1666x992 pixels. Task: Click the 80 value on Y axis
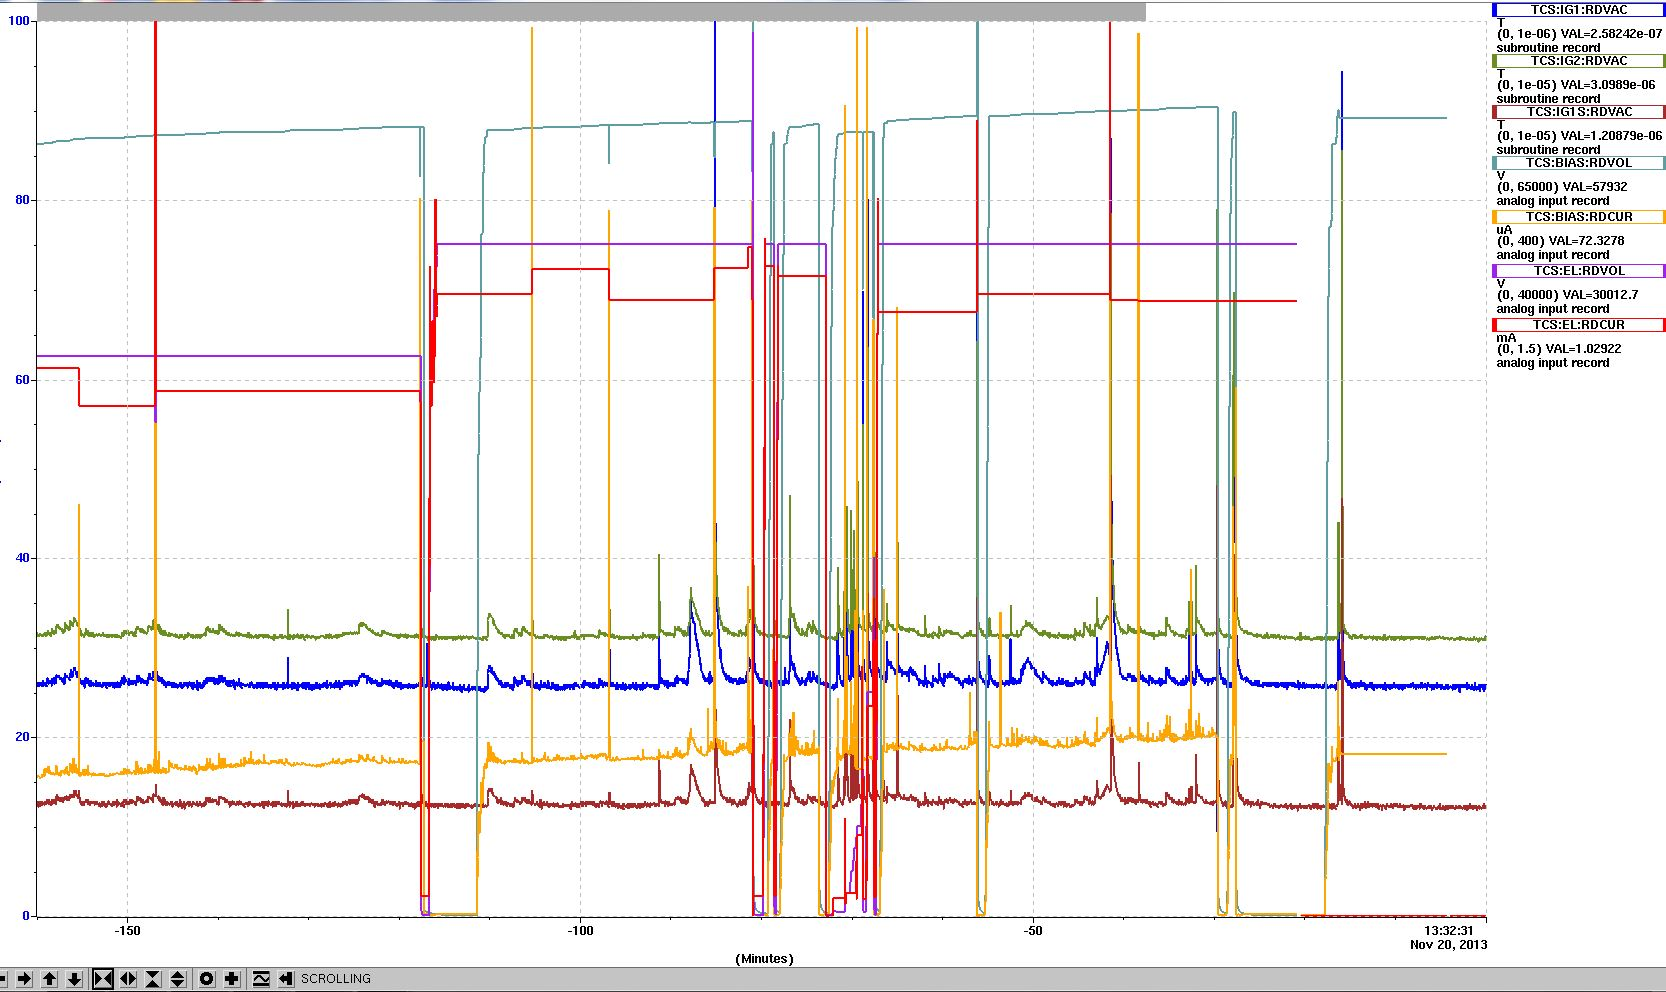pos(22,200)
